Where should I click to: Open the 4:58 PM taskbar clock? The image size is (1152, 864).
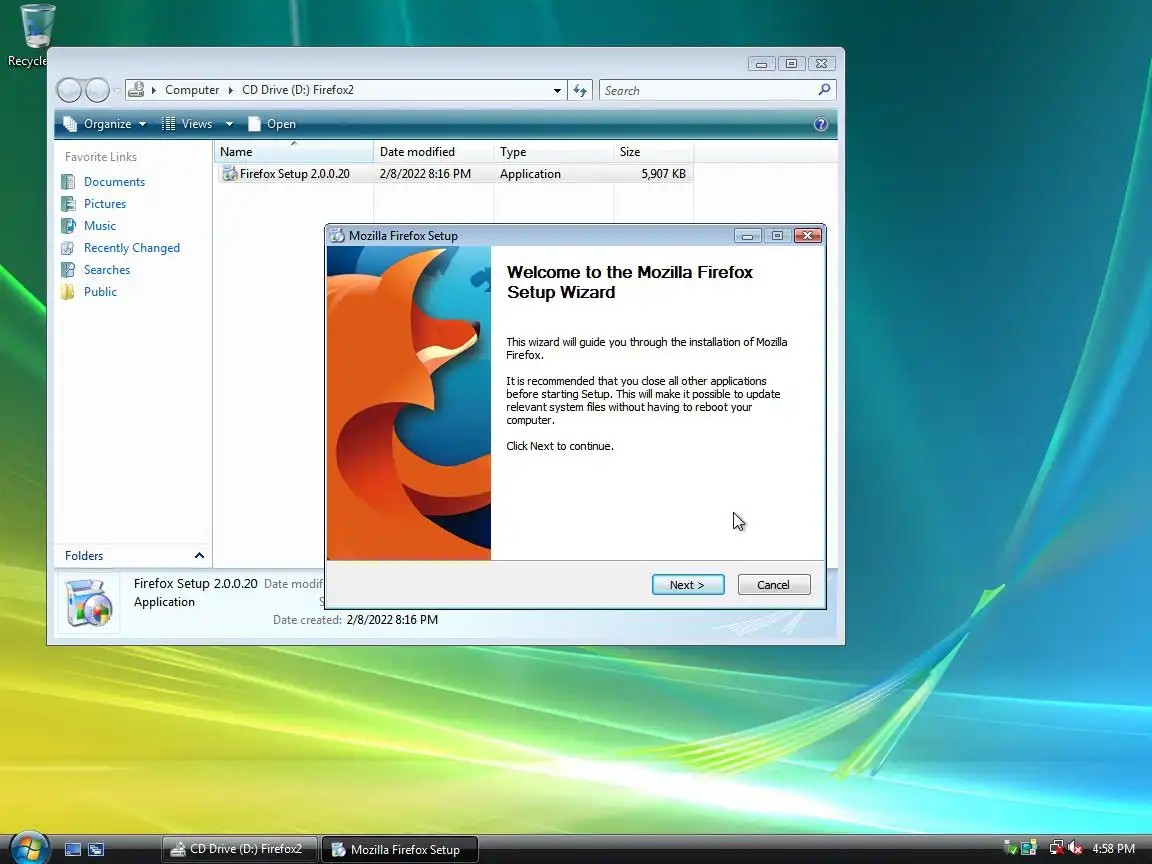pyautogui.click(x=1113, y=849)
